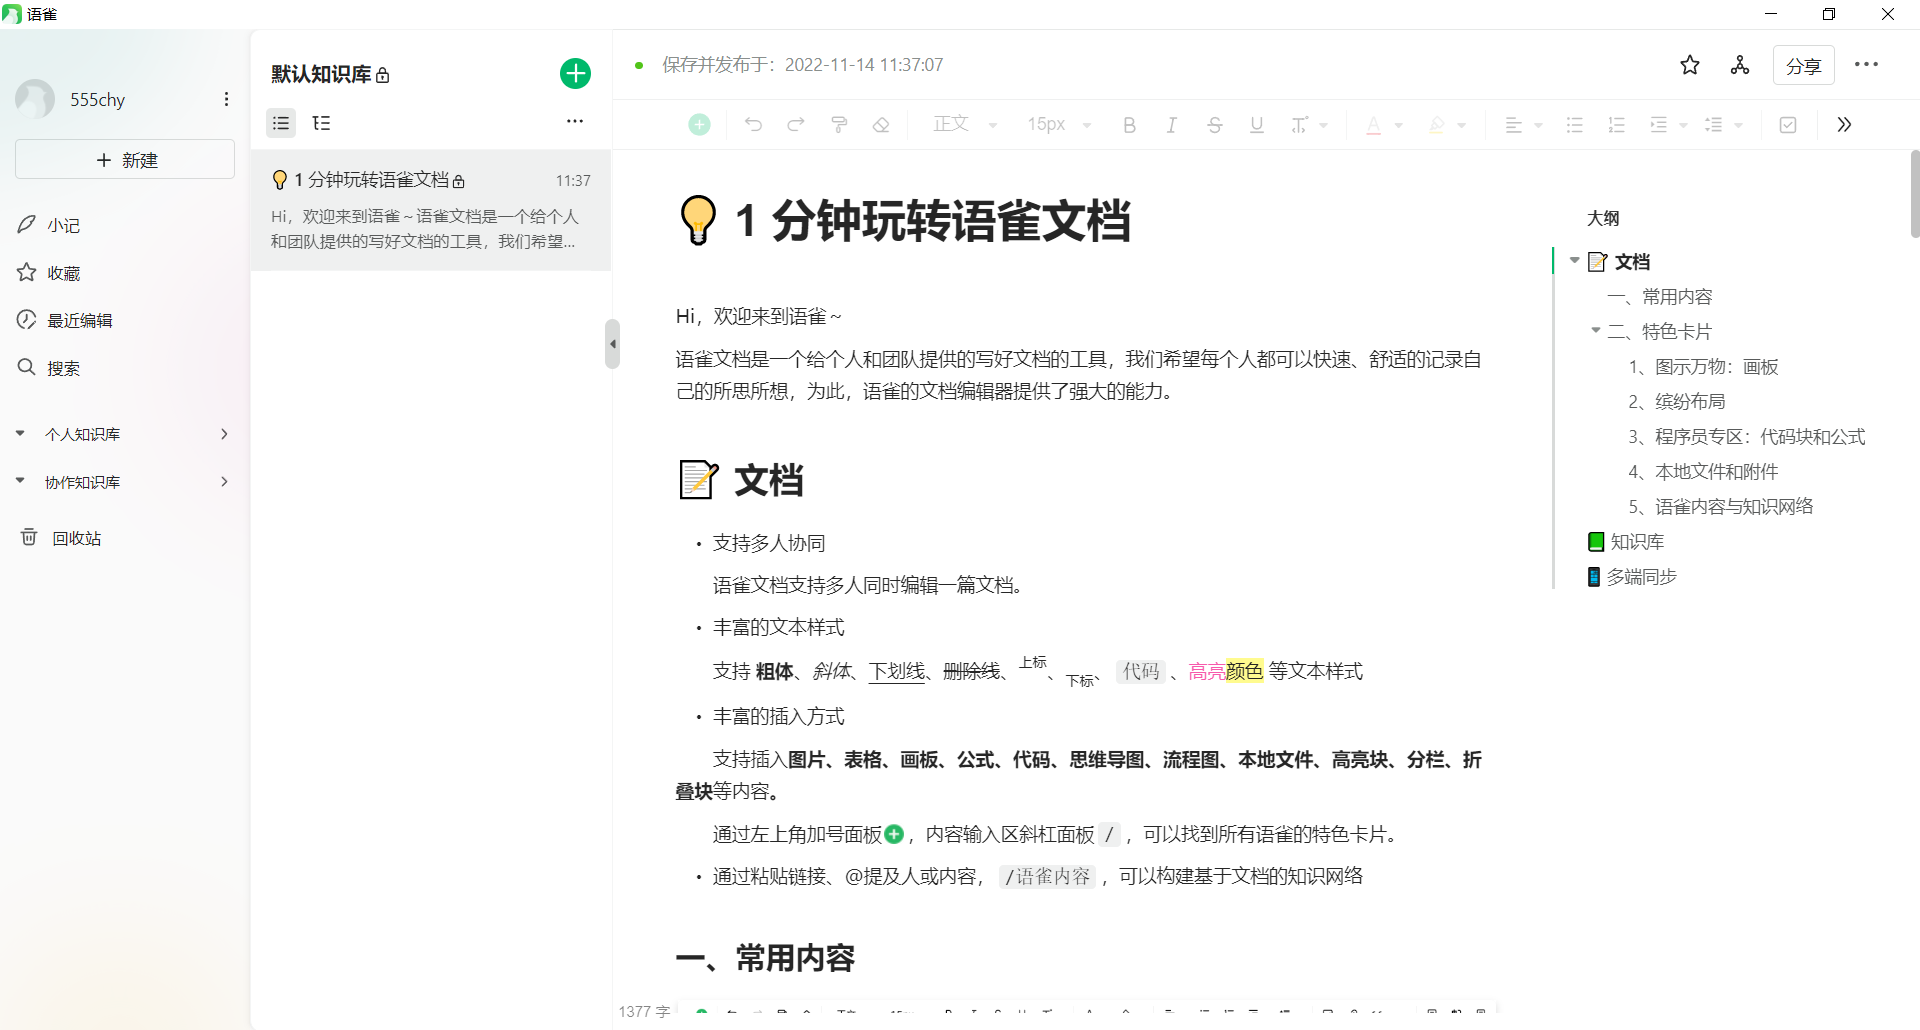Apply the red font color
Image resolution: width=1920 pixels, height=1030 pixels.
1374,125
